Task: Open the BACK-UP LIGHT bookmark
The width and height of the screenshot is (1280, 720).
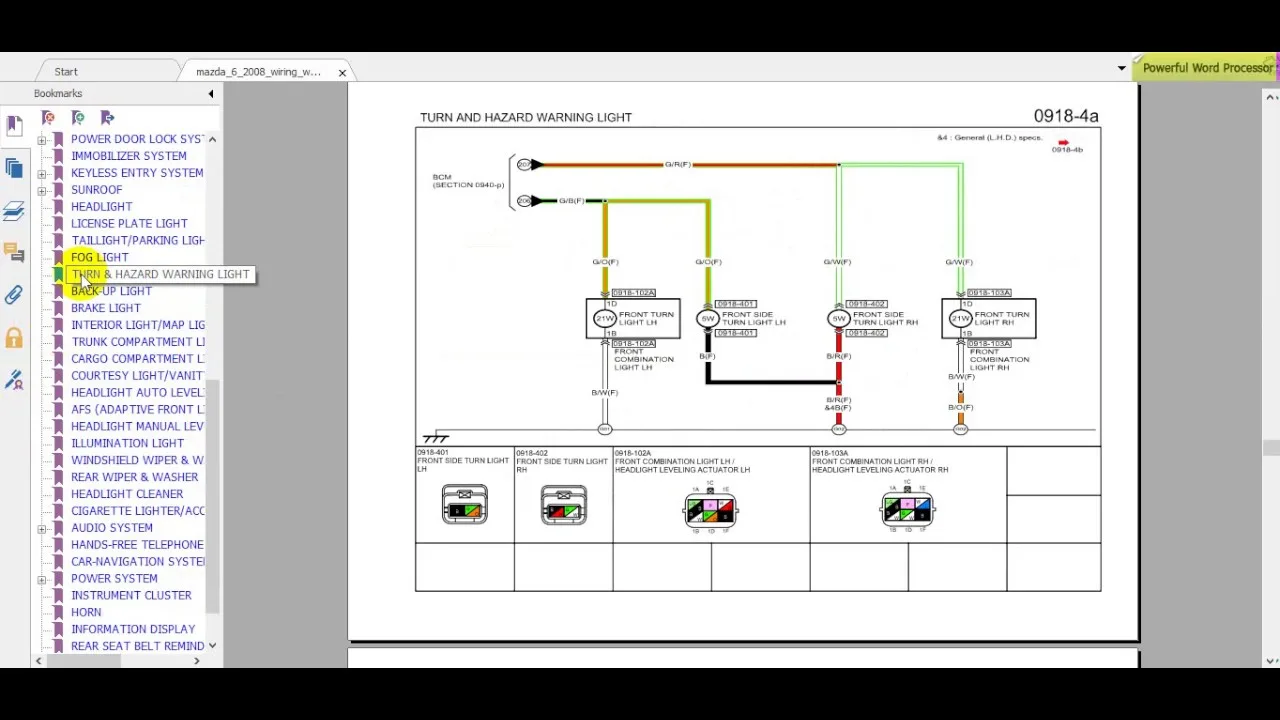Action: 111,291
